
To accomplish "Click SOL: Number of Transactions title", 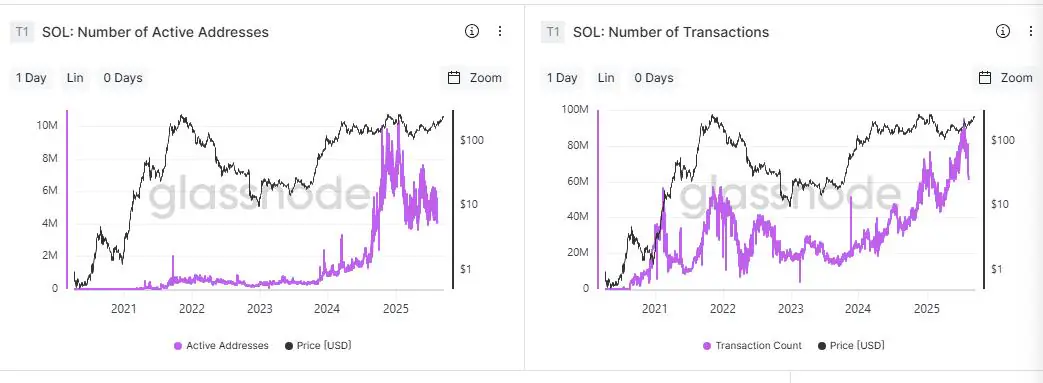I will point(671,32).
